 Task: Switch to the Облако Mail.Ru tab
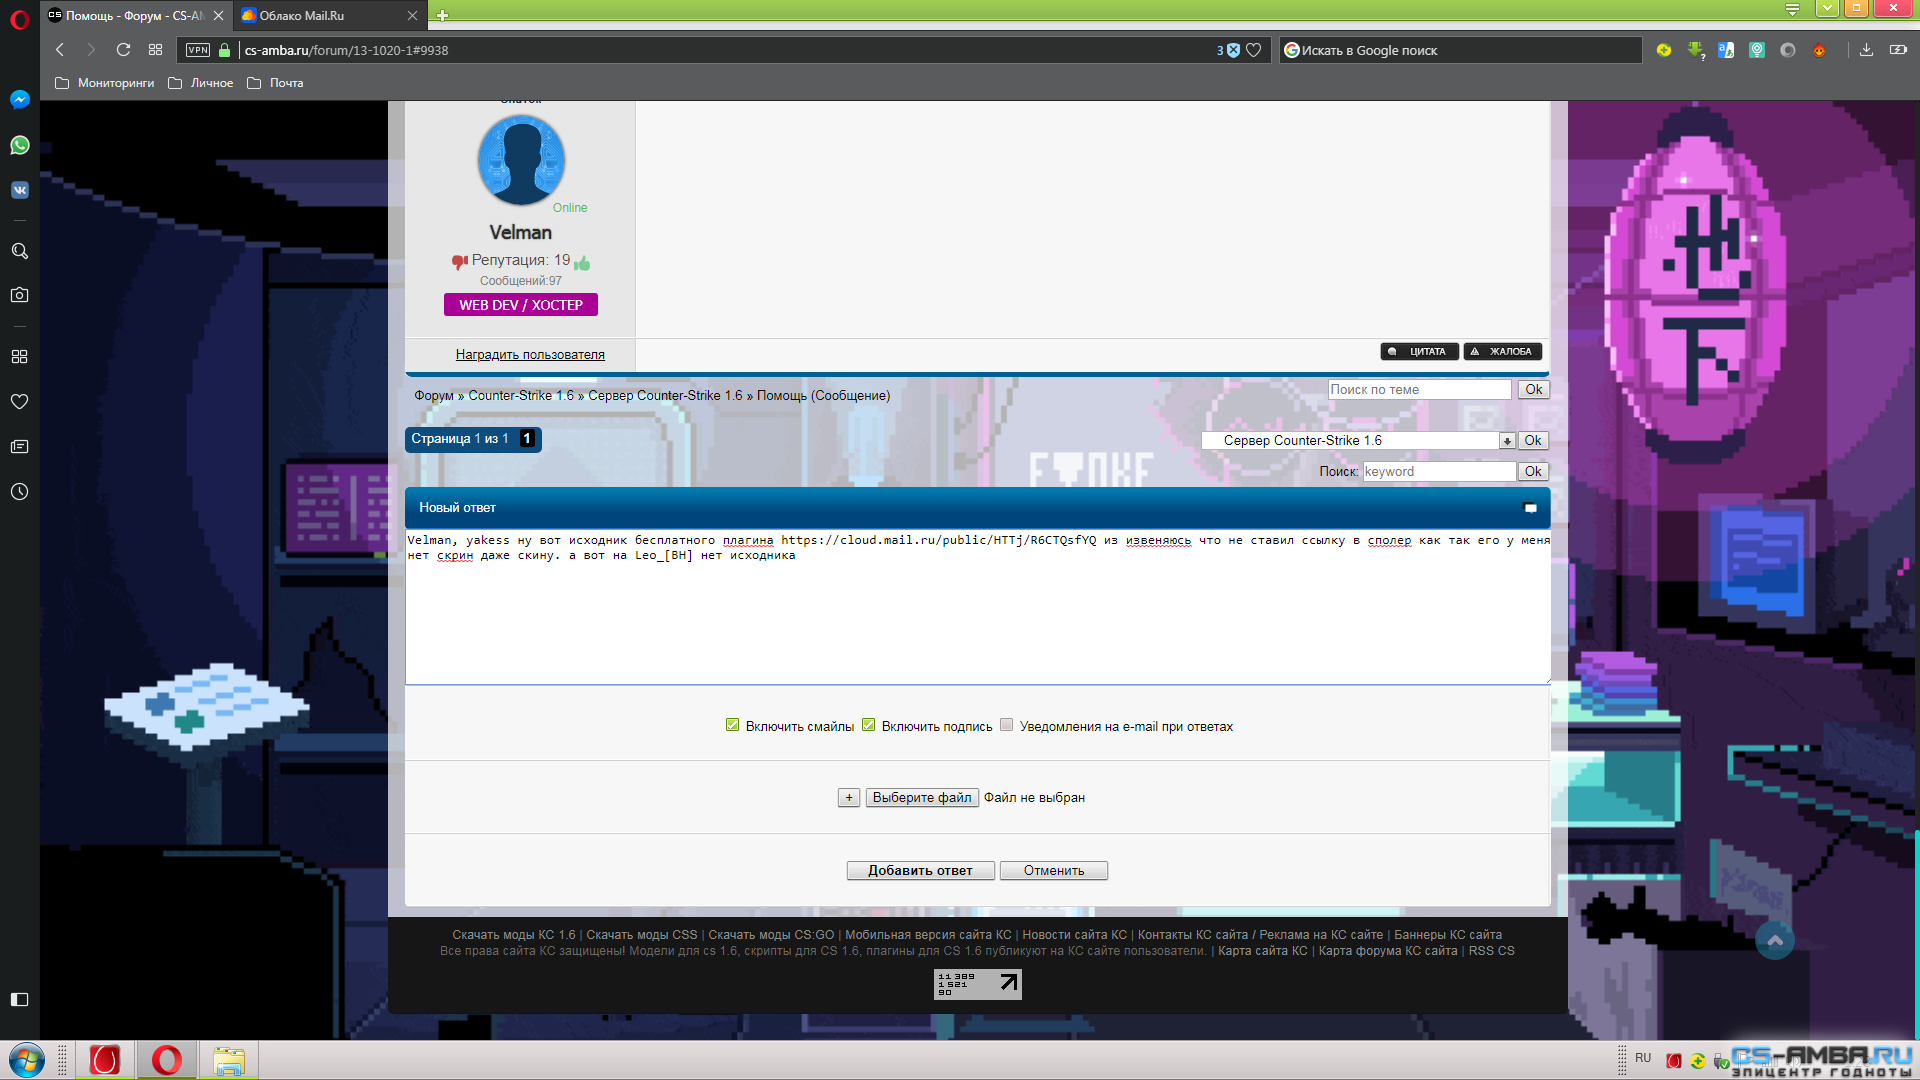pyautogui.click(x=320, y=15)
